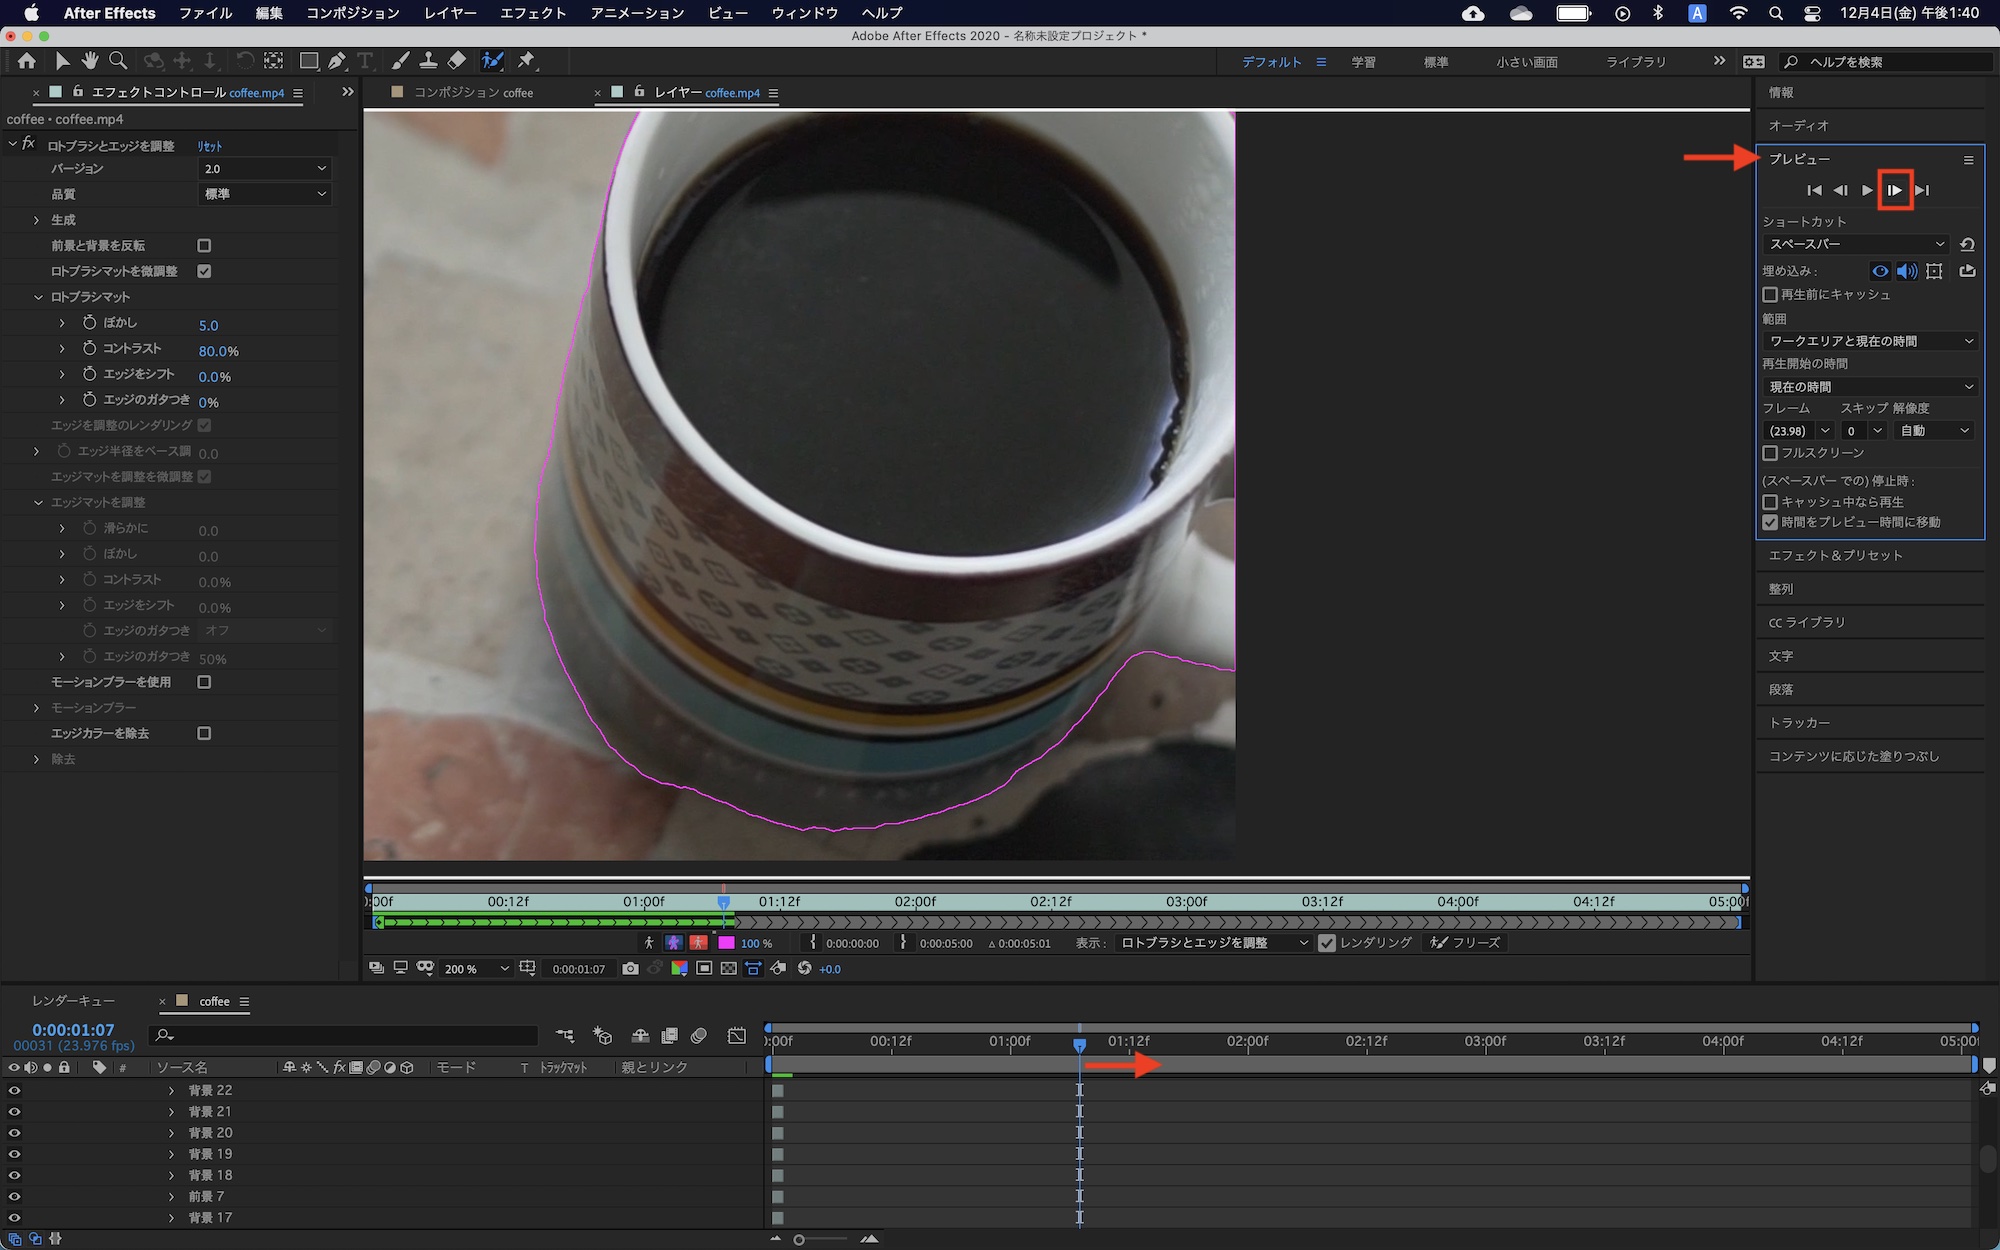The image size is (2000, 1250).
Task: Select the Roto Brush tool in toolbar
Action: click(x=492, y=61)
